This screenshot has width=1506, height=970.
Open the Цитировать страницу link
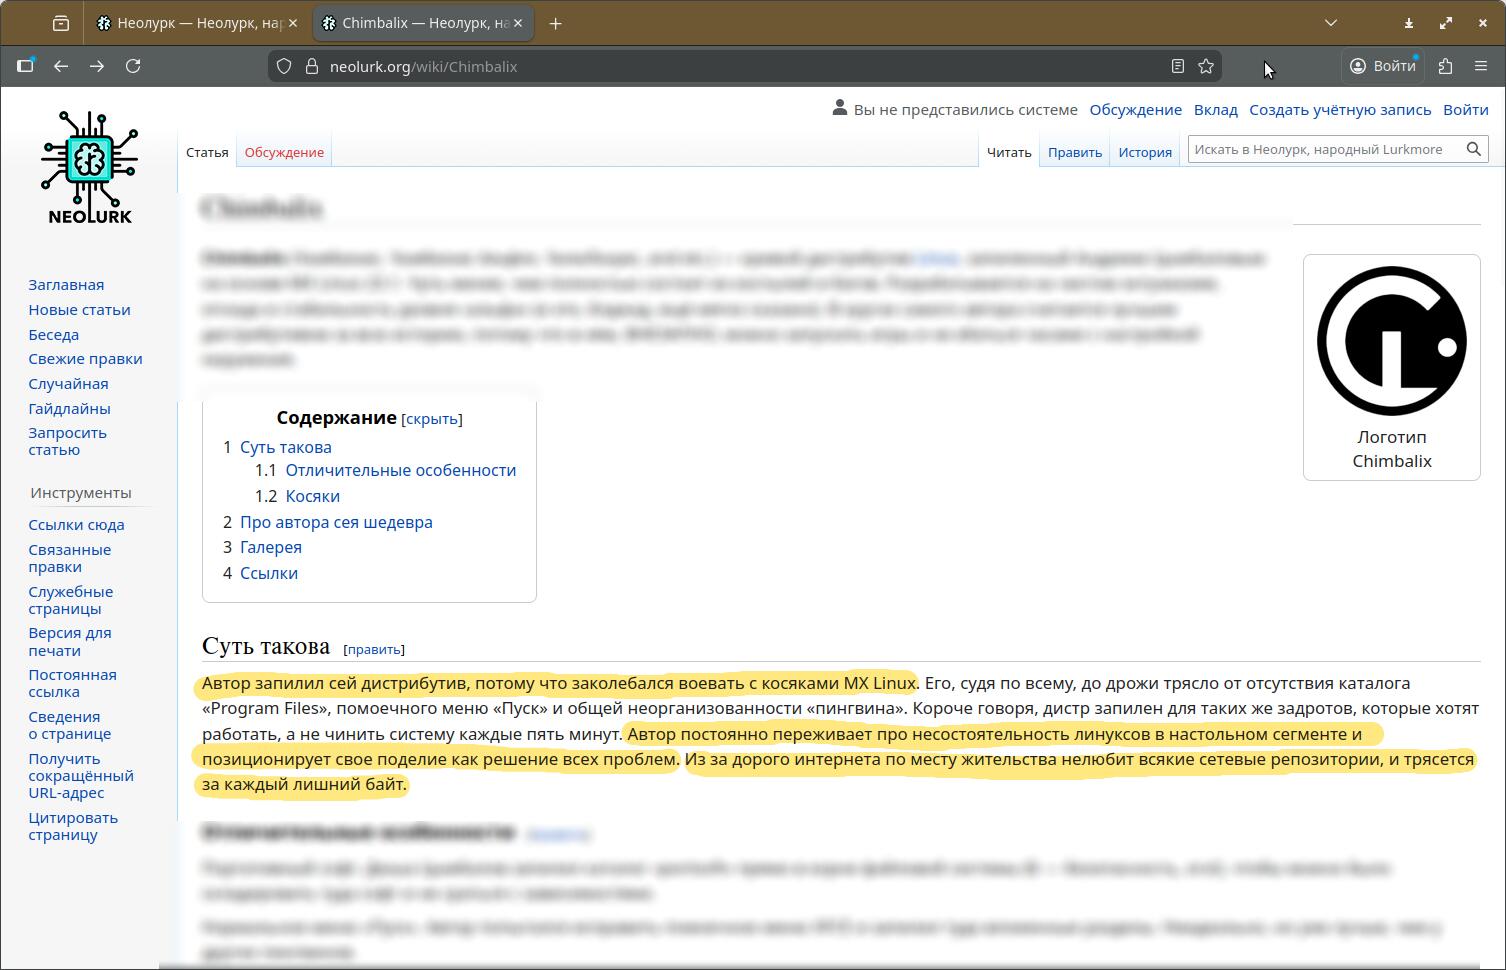[73, 826]
